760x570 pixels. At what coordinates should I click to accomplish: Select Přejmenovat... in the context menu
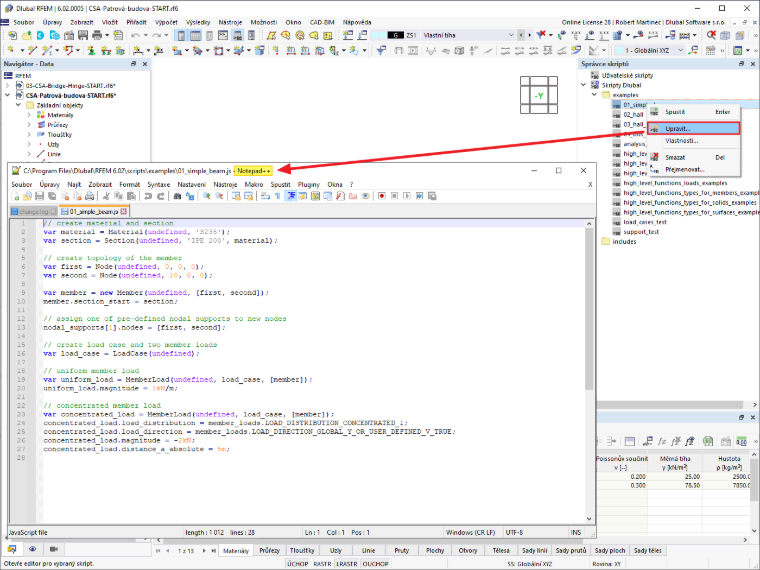coord(694,170)
